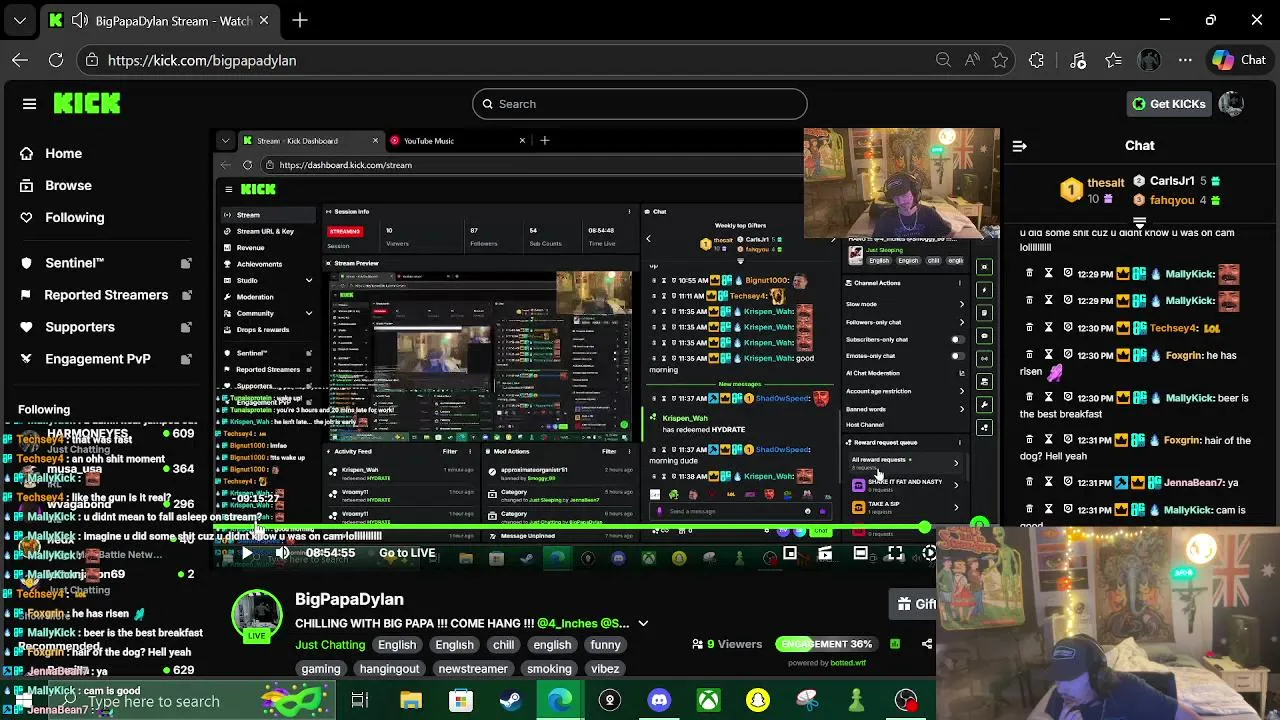Open Xbox app from the taskbar

[x=708, y=700]
